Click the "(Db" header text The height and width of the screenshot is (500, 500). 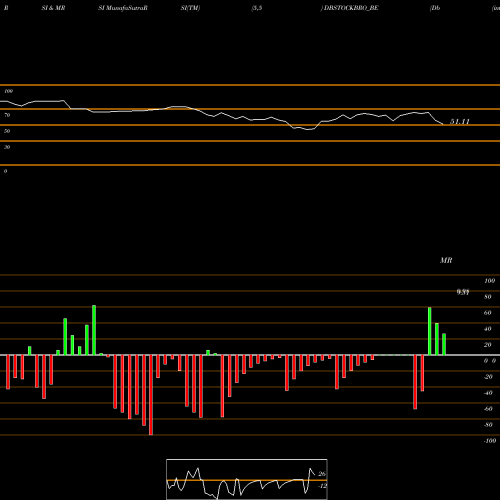435,8
